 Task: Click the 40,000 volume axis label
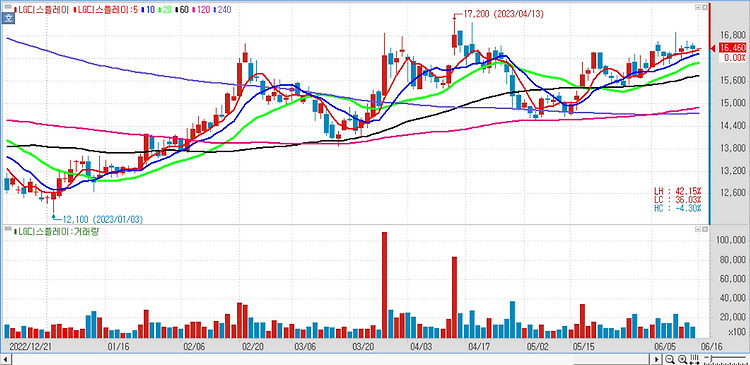pos(732,299)
